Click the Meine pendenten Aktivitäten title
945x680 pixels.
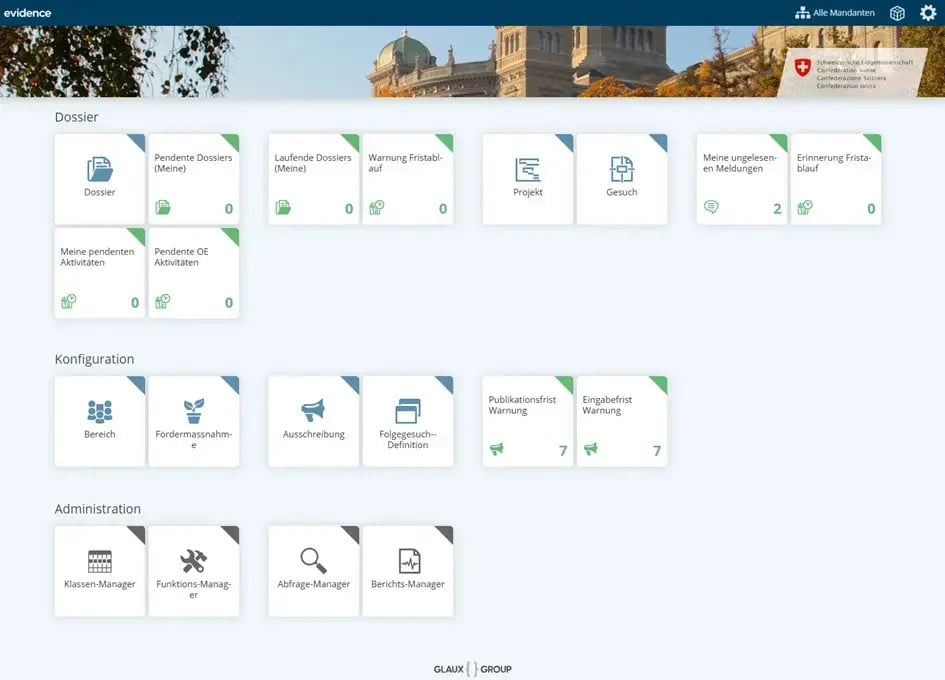pos(97,257)
